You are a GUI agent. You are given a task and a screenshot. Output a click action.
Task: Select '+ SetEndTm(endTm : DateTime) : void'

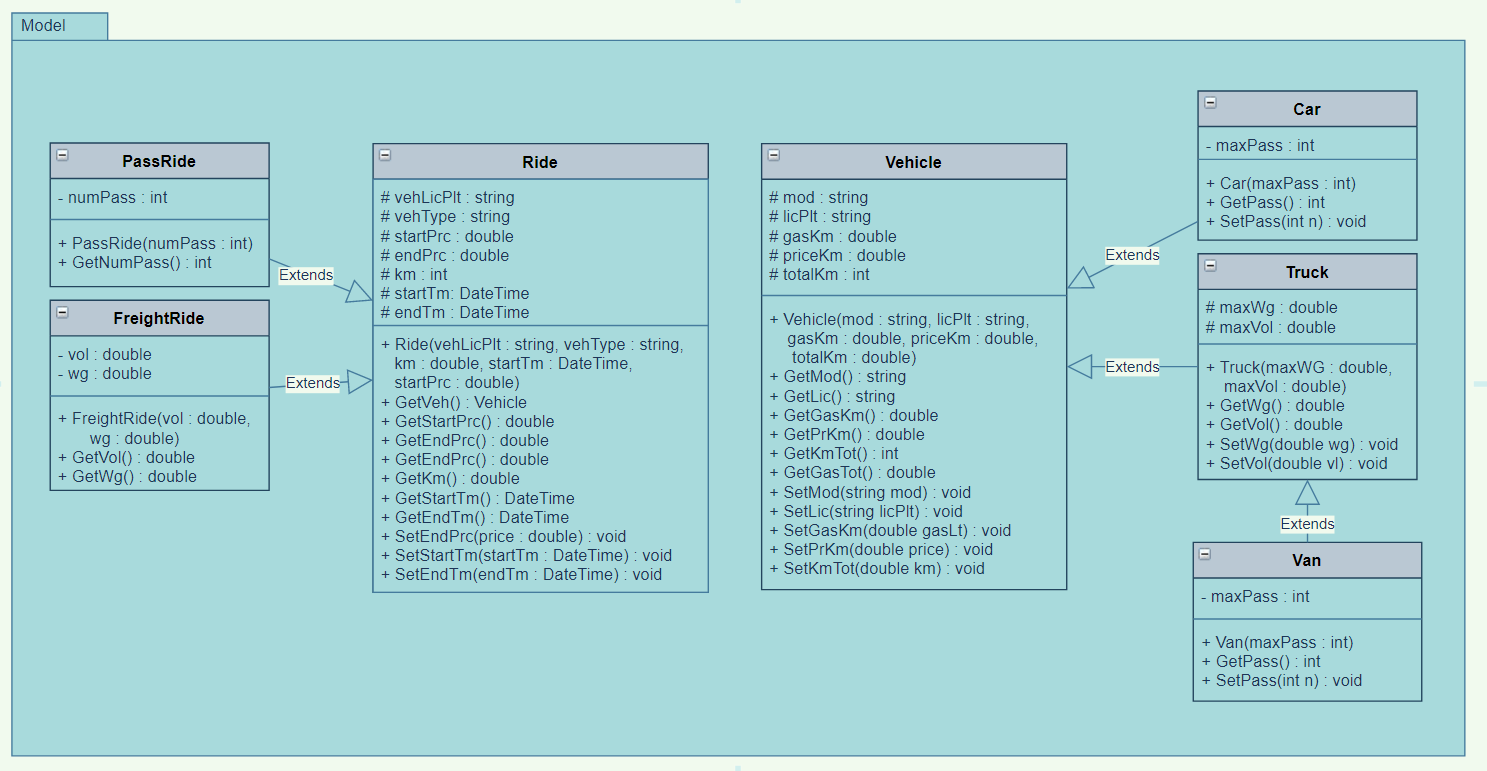click(x=521, y=574)
